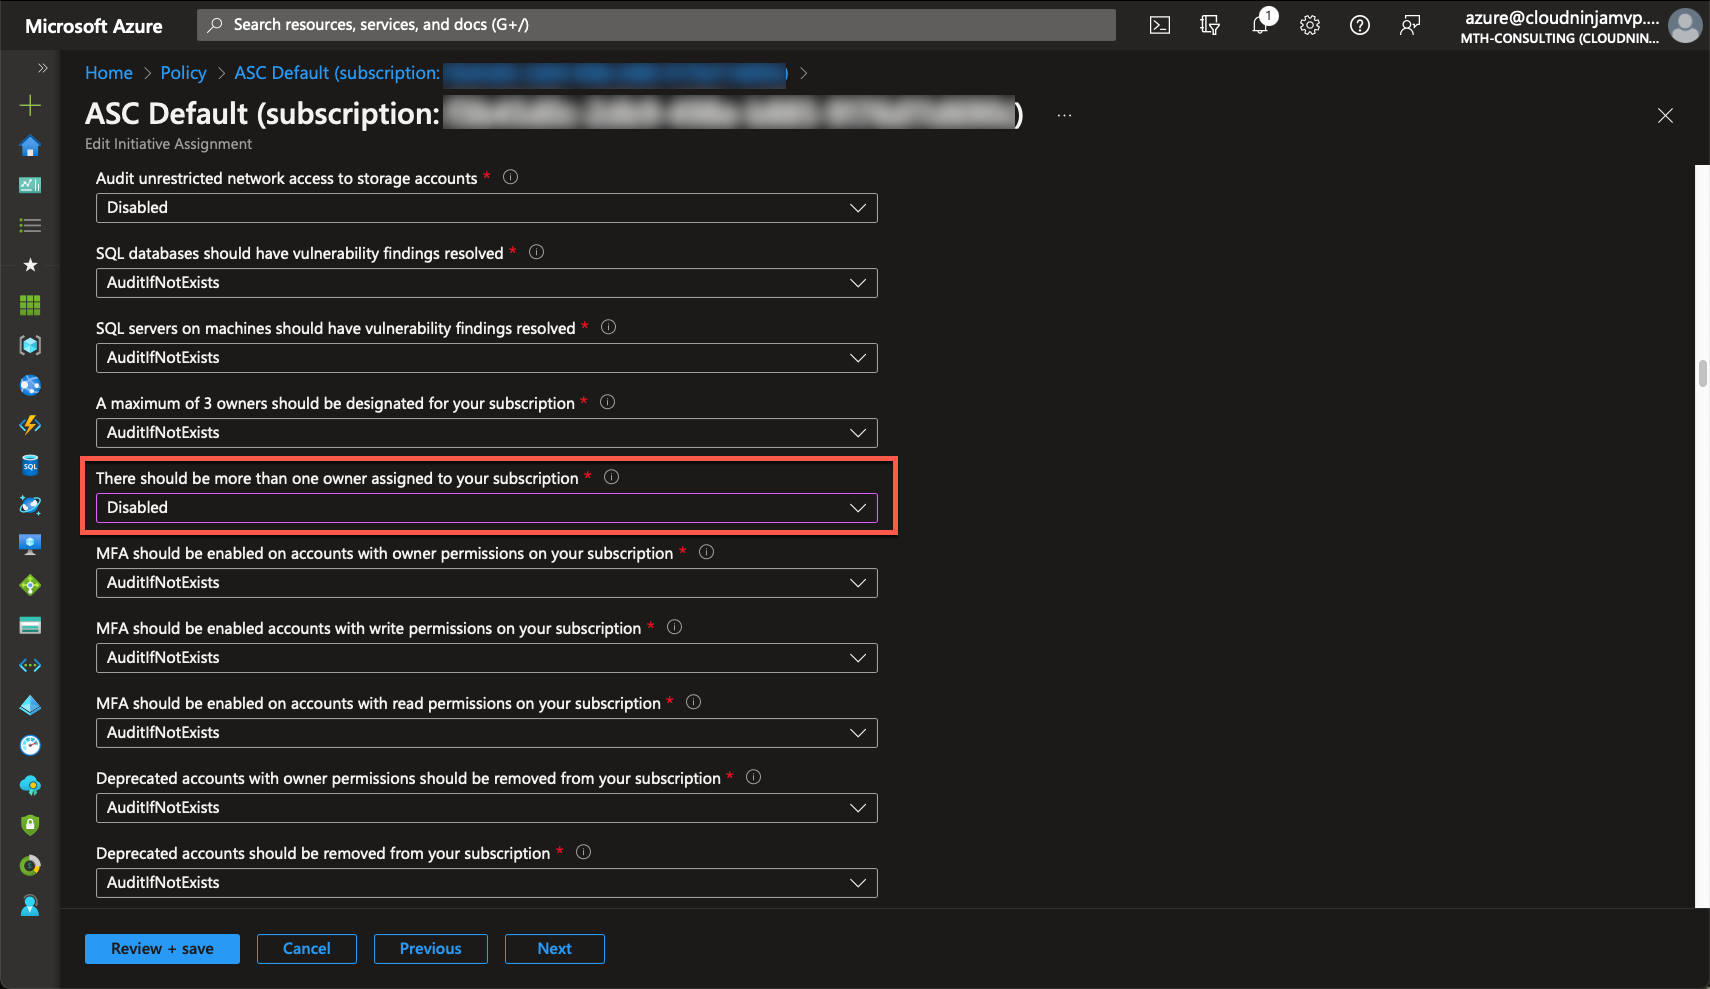This screenshot has width=1710, height=989.
Task: Click the Cancel button
Action: point(307,949)
